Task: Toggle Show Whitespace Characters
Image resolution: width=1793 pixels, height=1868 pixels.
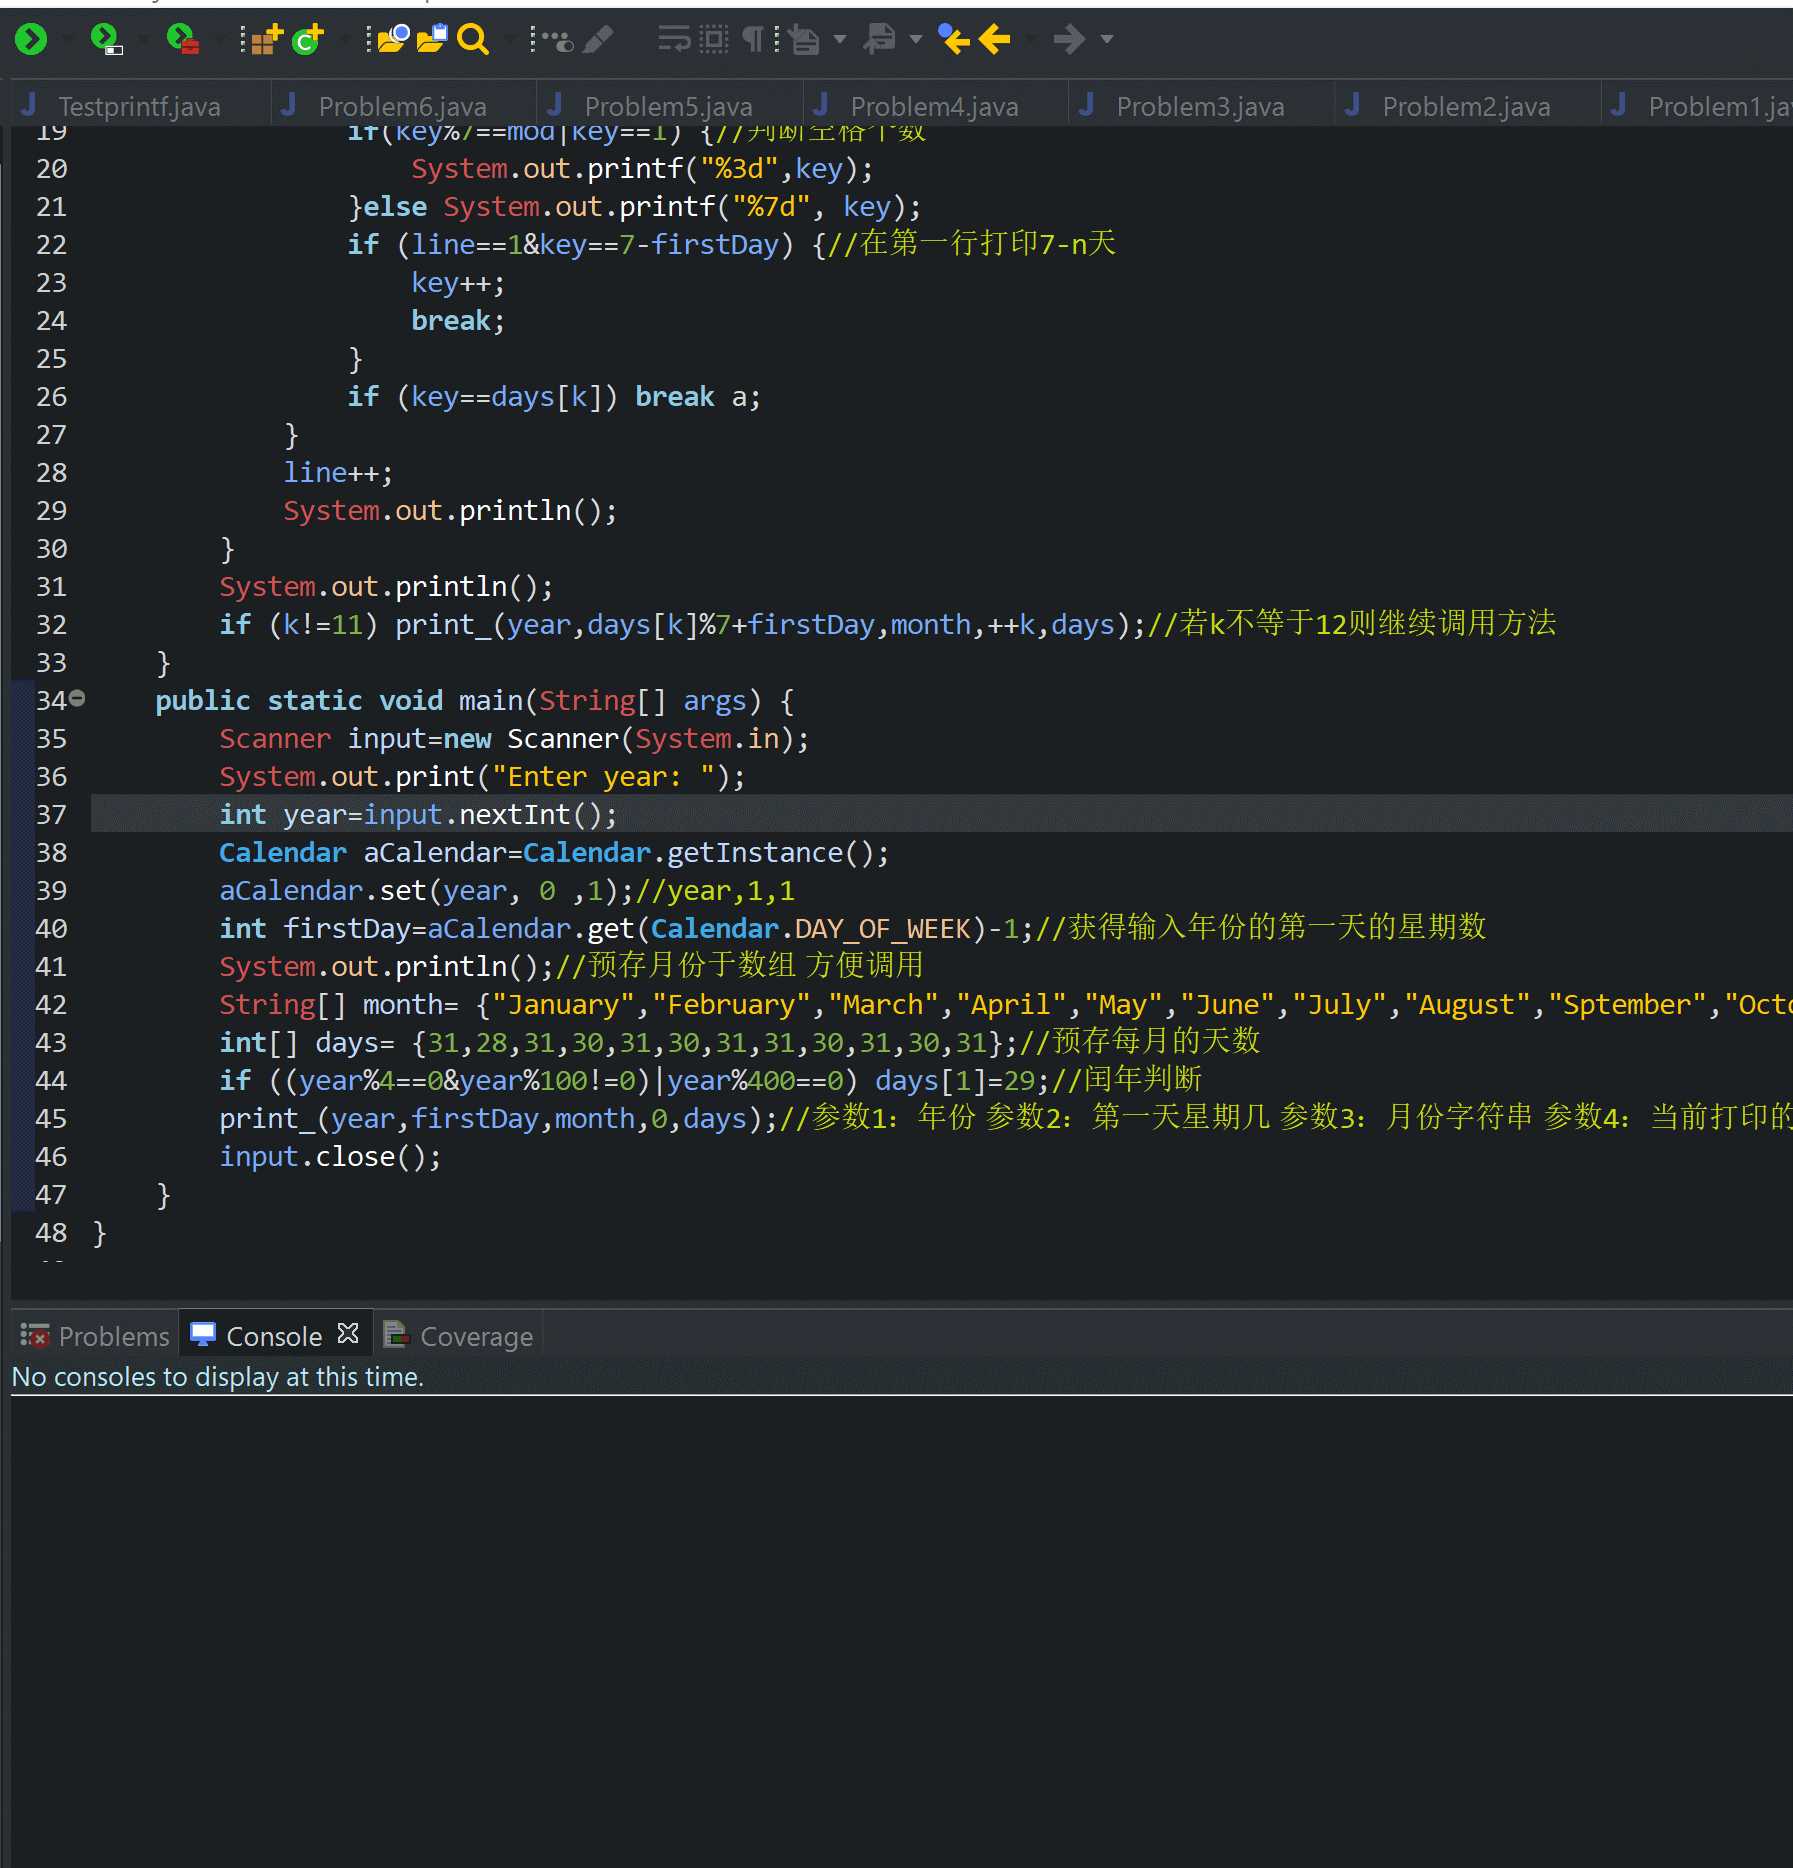Action: tap(753, 39)
